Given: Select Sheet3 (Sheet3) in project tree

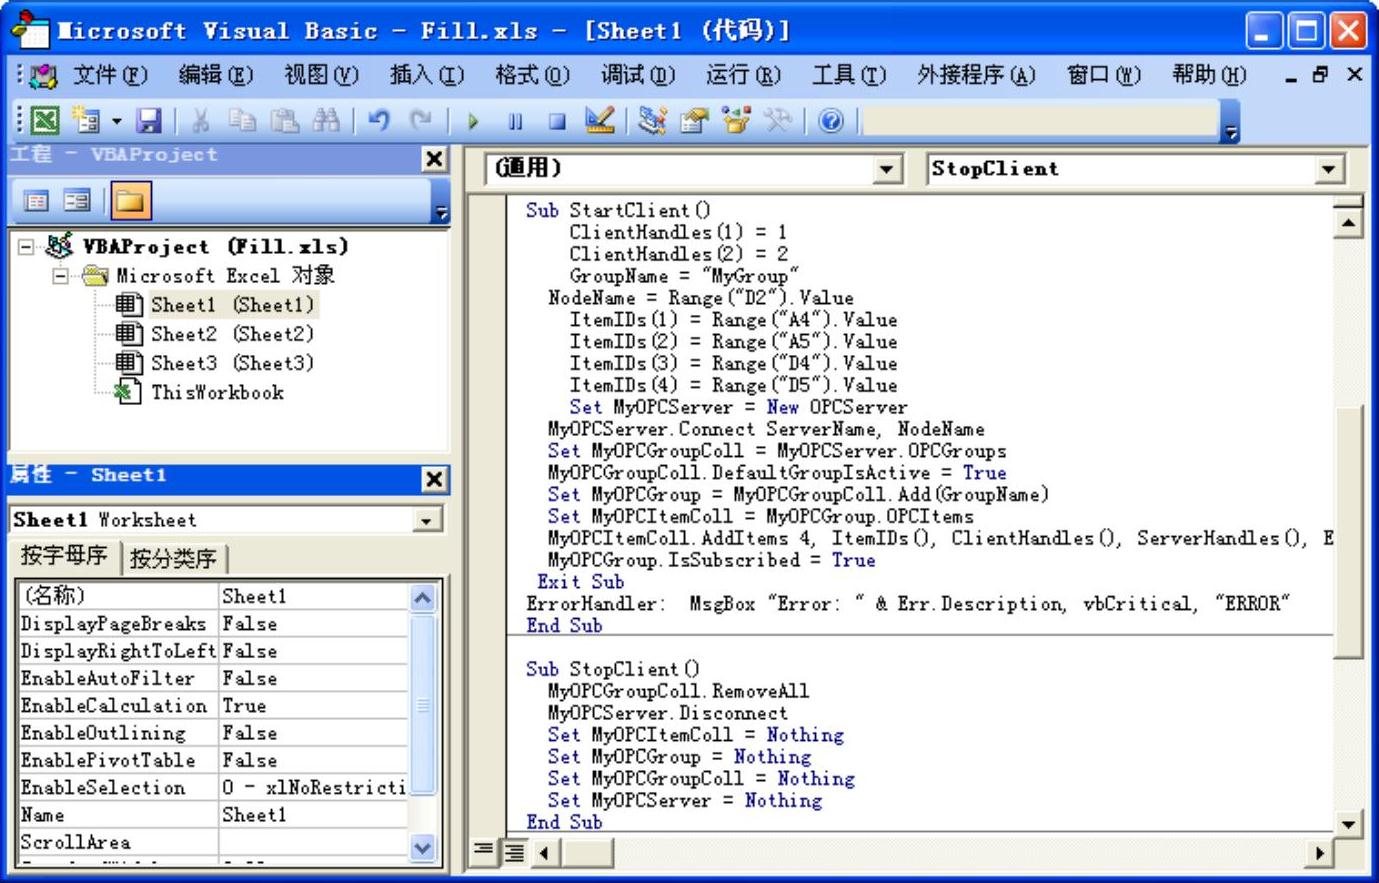Looking at the screenshot, I should tap(232, 363).
